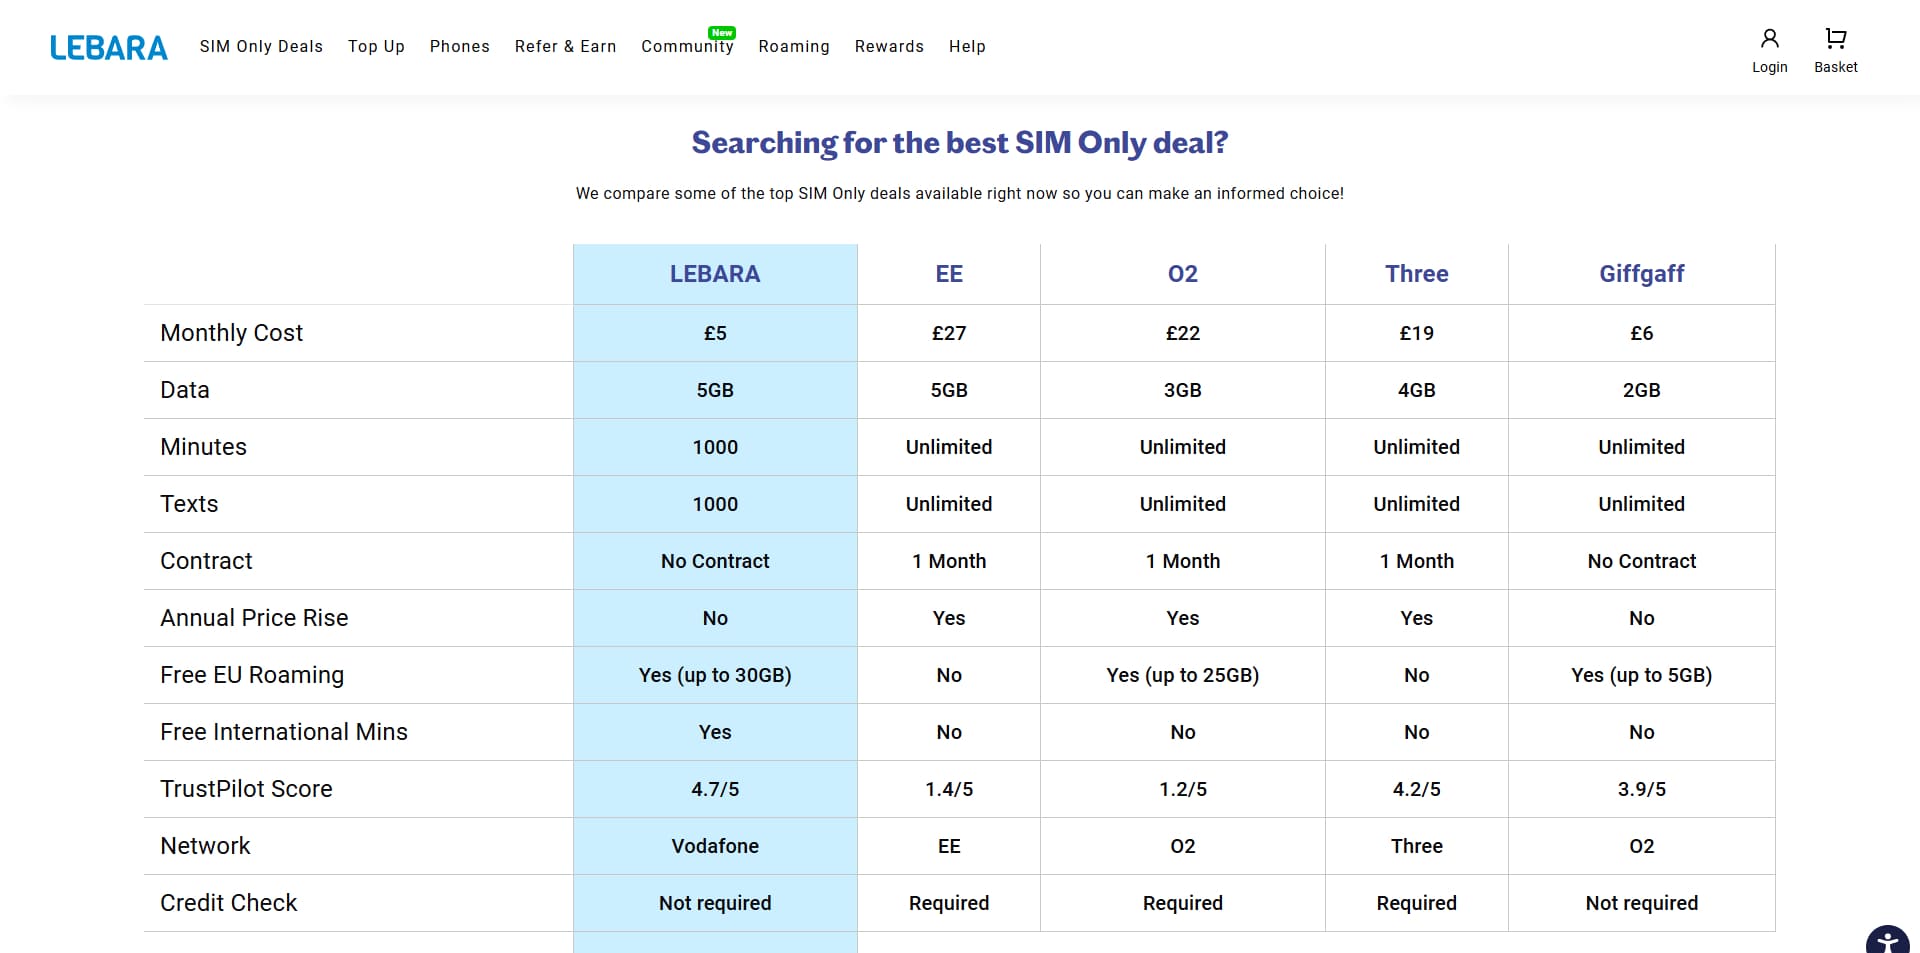This screenshot has height=953, width=1920.
Task: Click EE's £27 monthly cost
Action: pos(949,333)
